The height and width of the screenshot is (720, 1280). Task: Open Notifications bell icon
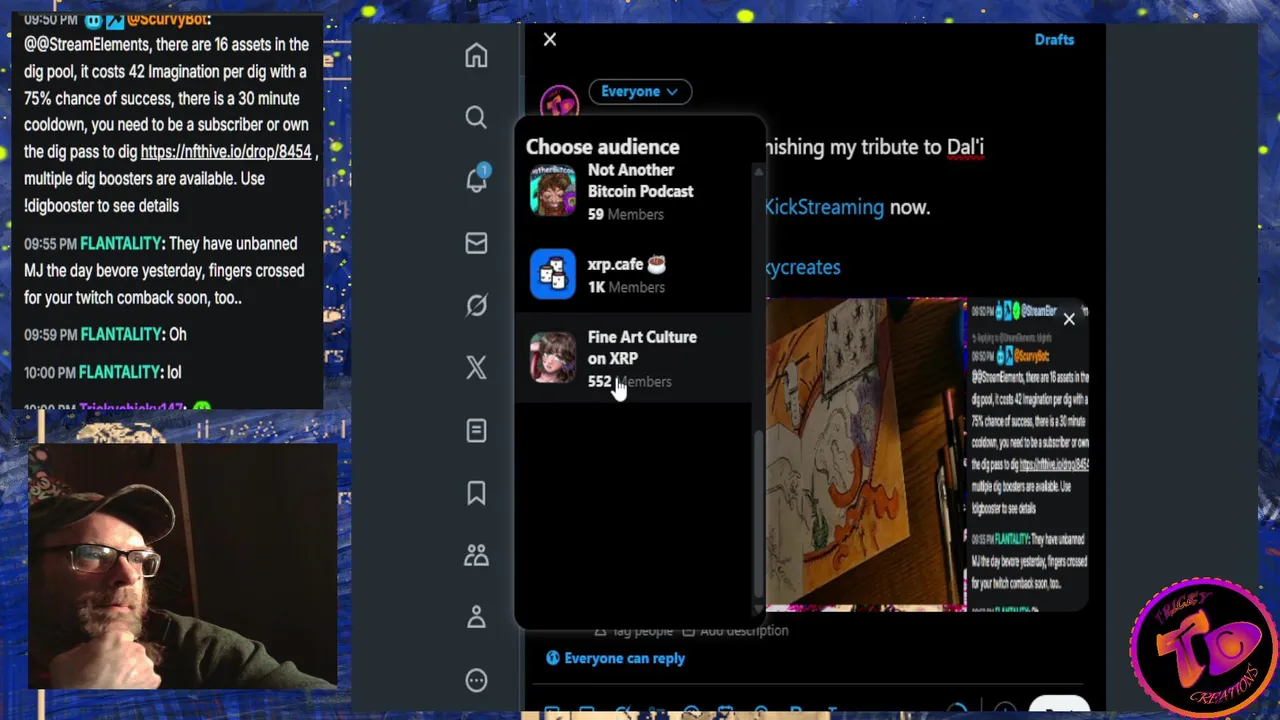pyautogui.click(x=476, y=180)
